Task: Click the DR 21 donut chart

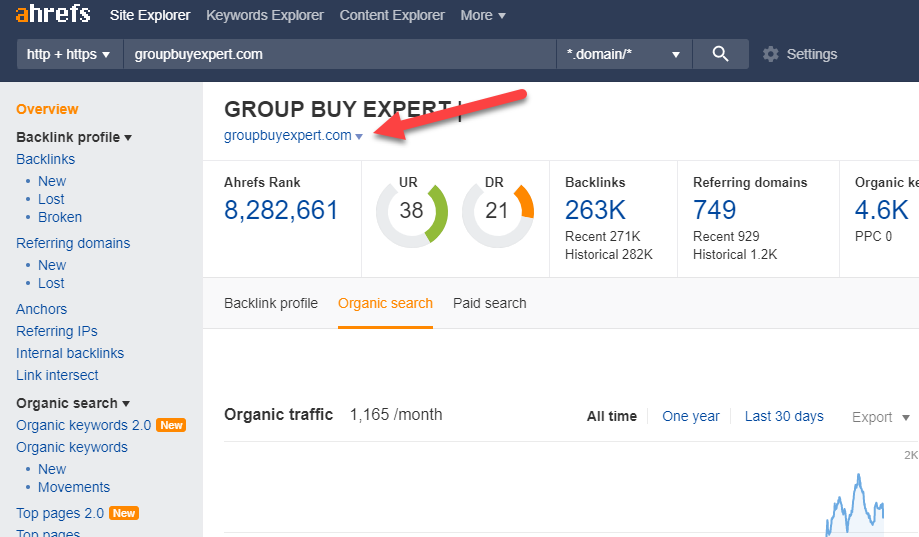Action: point(497,211)
